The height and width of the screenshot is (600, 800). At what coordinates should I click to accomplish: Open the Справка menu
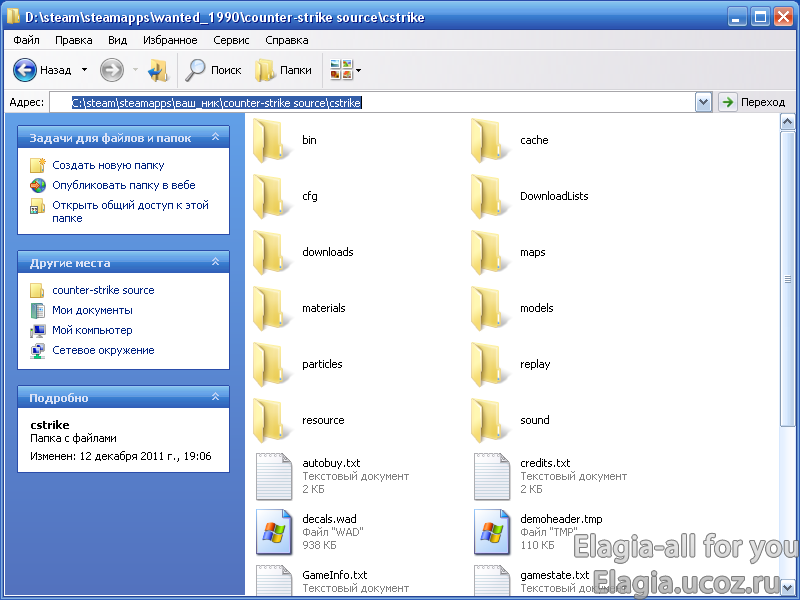287,40
